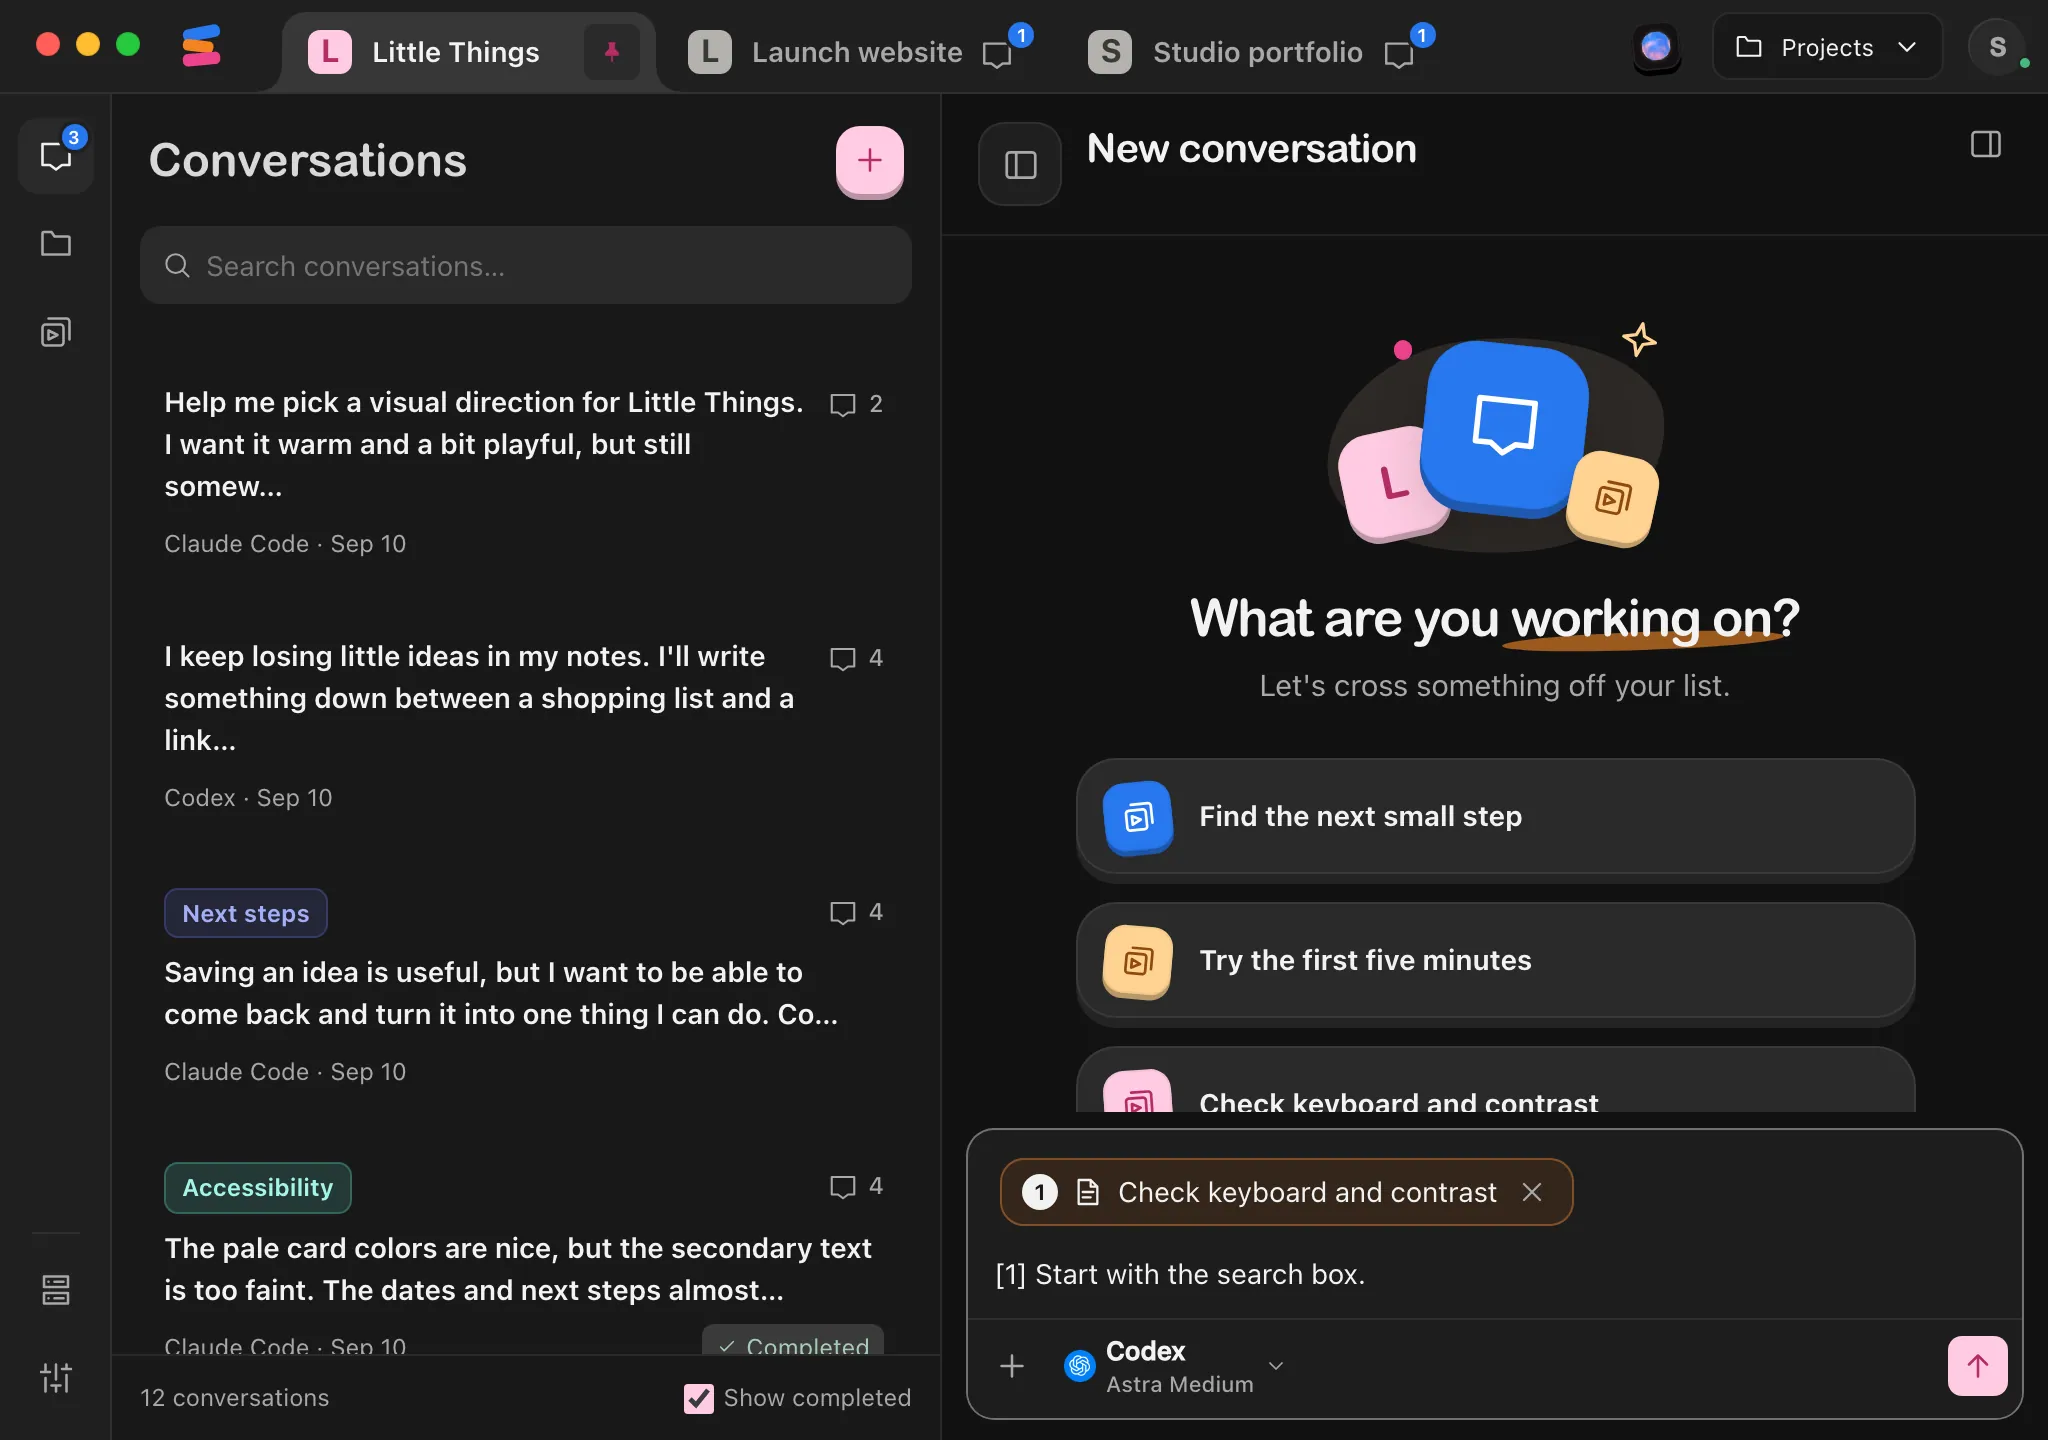Toggle Show completed checkbox
This screenshot has height=1440, width=2048.
click(x=698, y=1398)
